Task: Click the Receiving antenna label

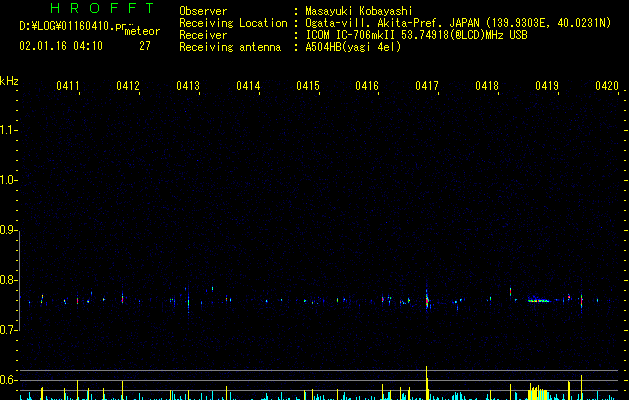Action: tap(230, 47)
